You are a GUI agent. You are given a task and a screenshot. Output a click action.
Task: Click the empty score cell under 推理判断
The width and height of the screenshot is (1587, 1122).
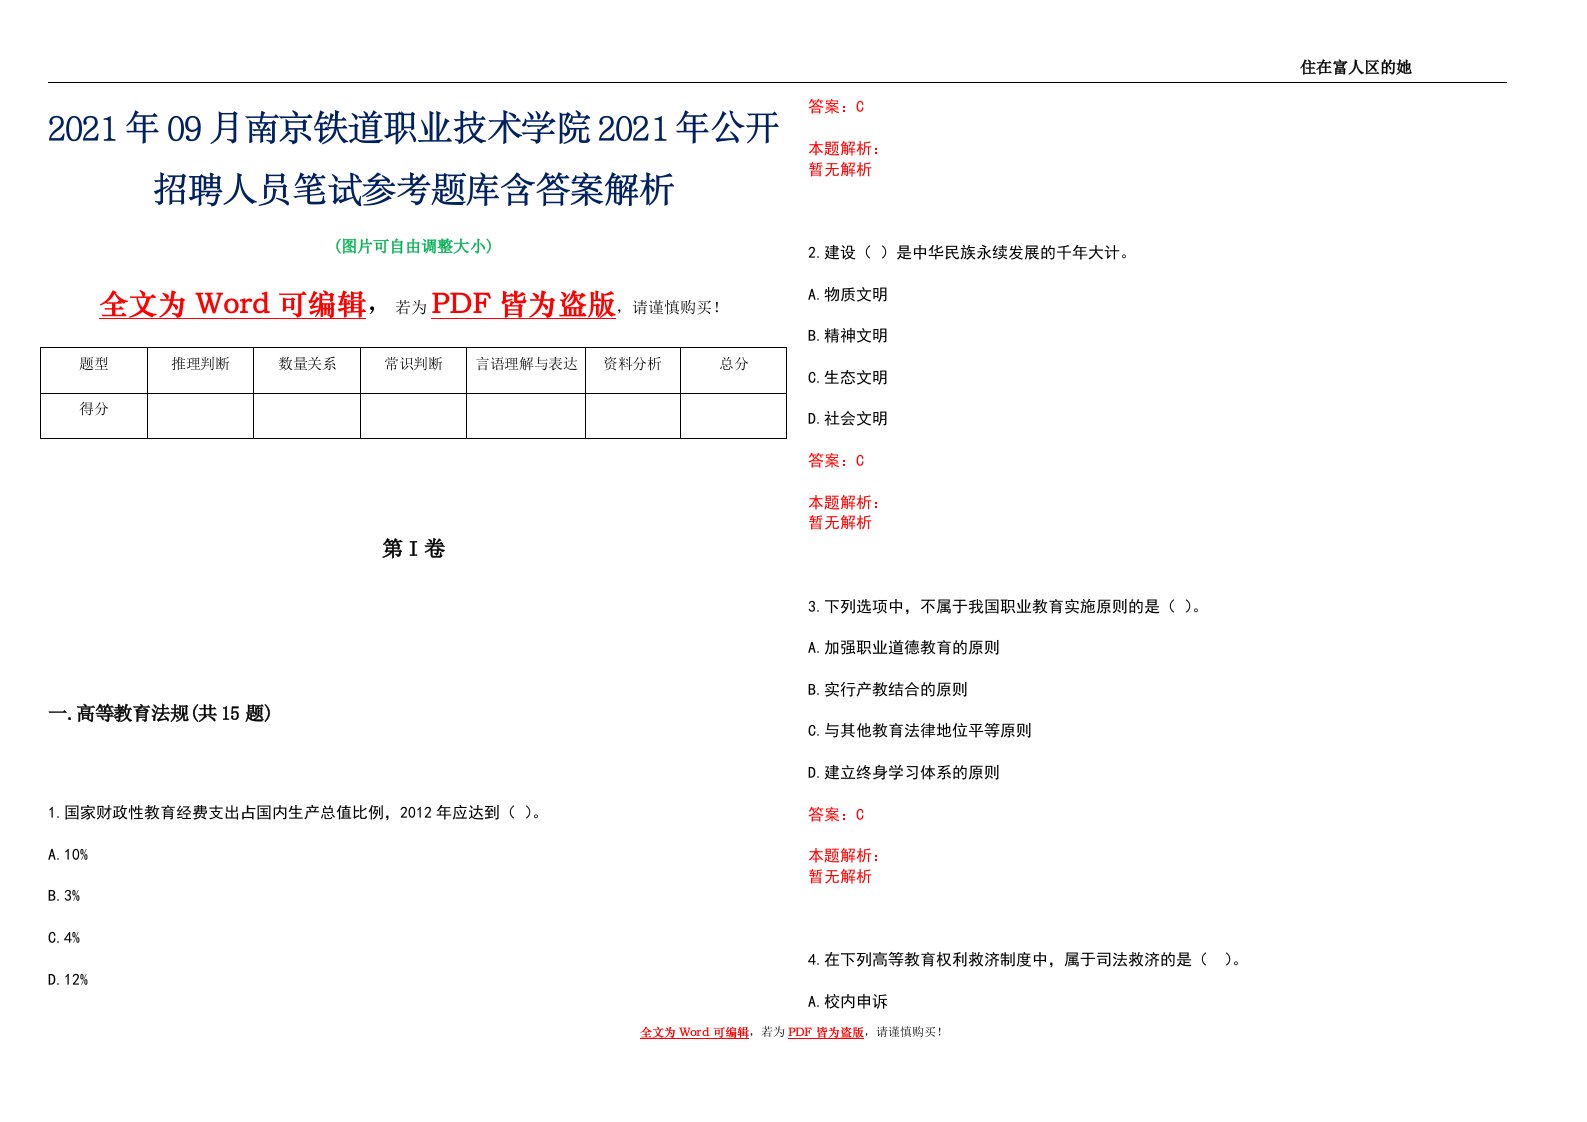tap(200, 415)
